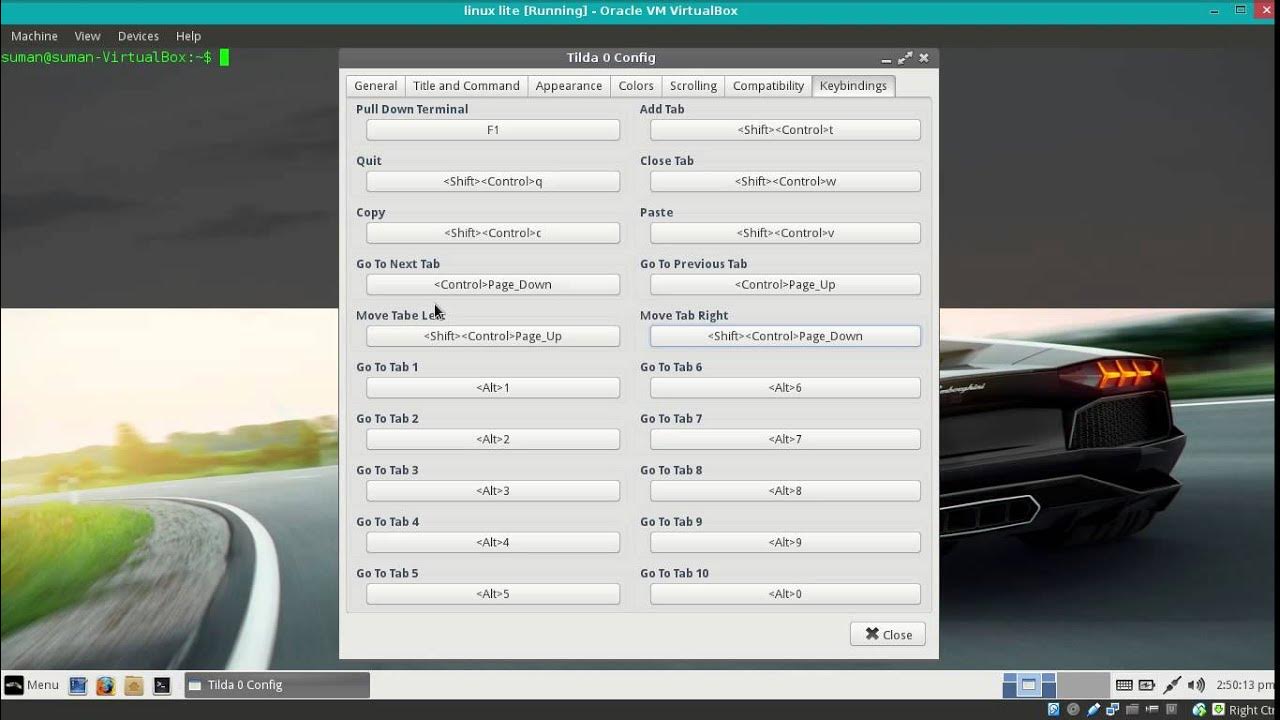Open the VirtualBox View menu
The height and width of the screenshot is (720, 1280).
pyautogui.click(x=87, y=36)
